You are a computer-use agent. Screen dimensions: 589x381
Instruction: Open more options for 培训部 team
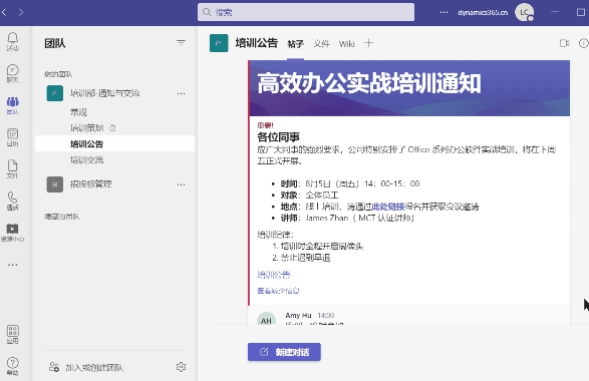pos(181,93)
